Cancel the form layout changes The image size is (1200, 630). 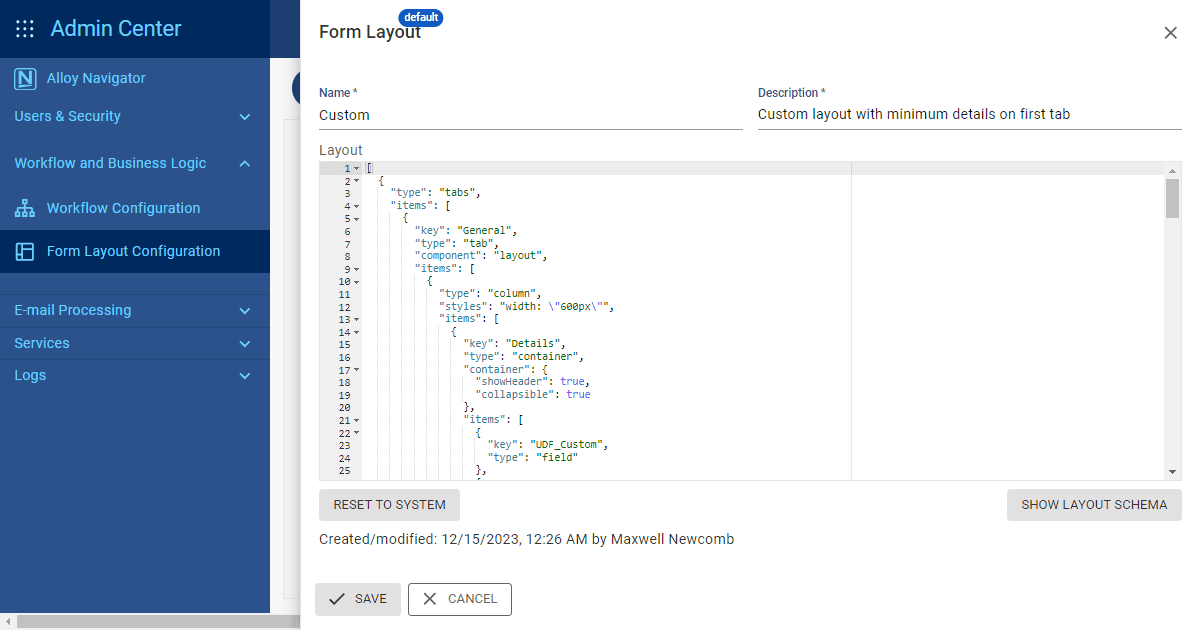[460, 599]
